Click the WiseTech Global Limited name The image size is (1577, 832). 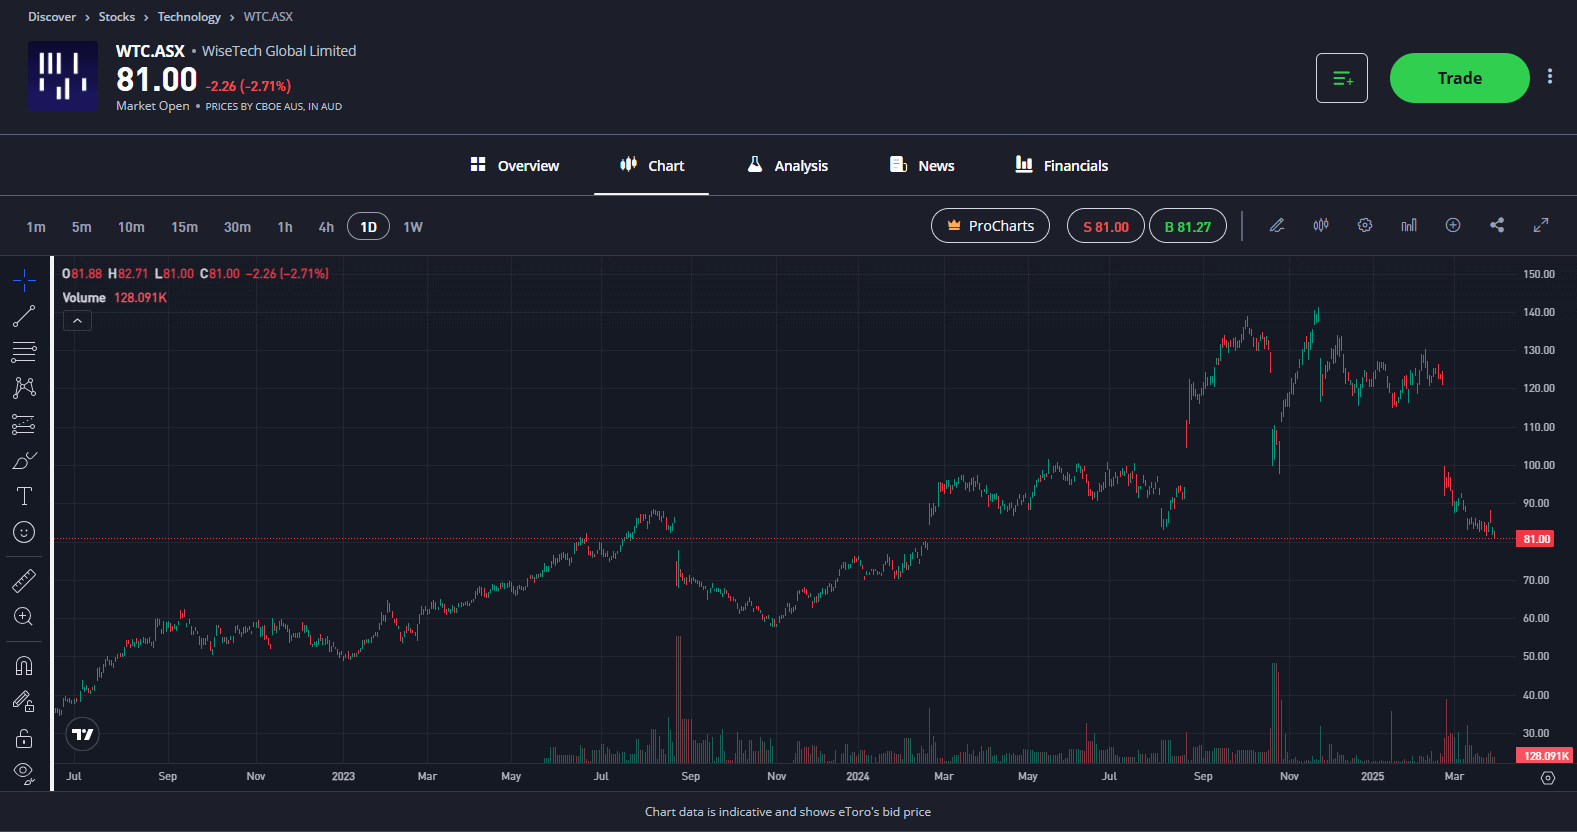(279, 51)
